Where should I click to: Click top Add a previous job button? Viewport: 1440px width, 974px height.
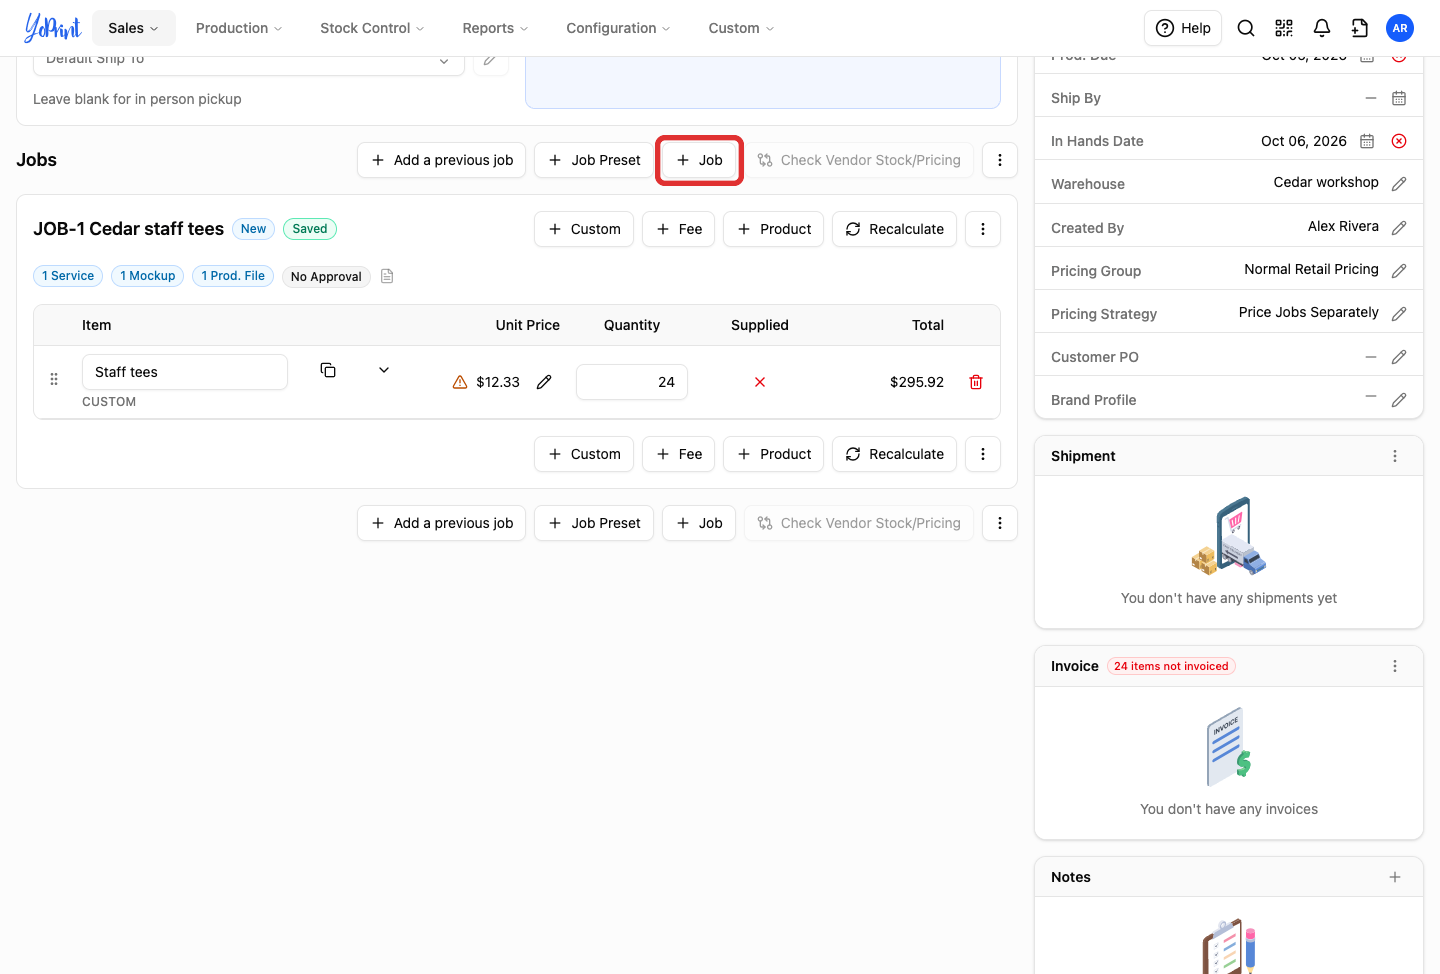tap(441, 160)
